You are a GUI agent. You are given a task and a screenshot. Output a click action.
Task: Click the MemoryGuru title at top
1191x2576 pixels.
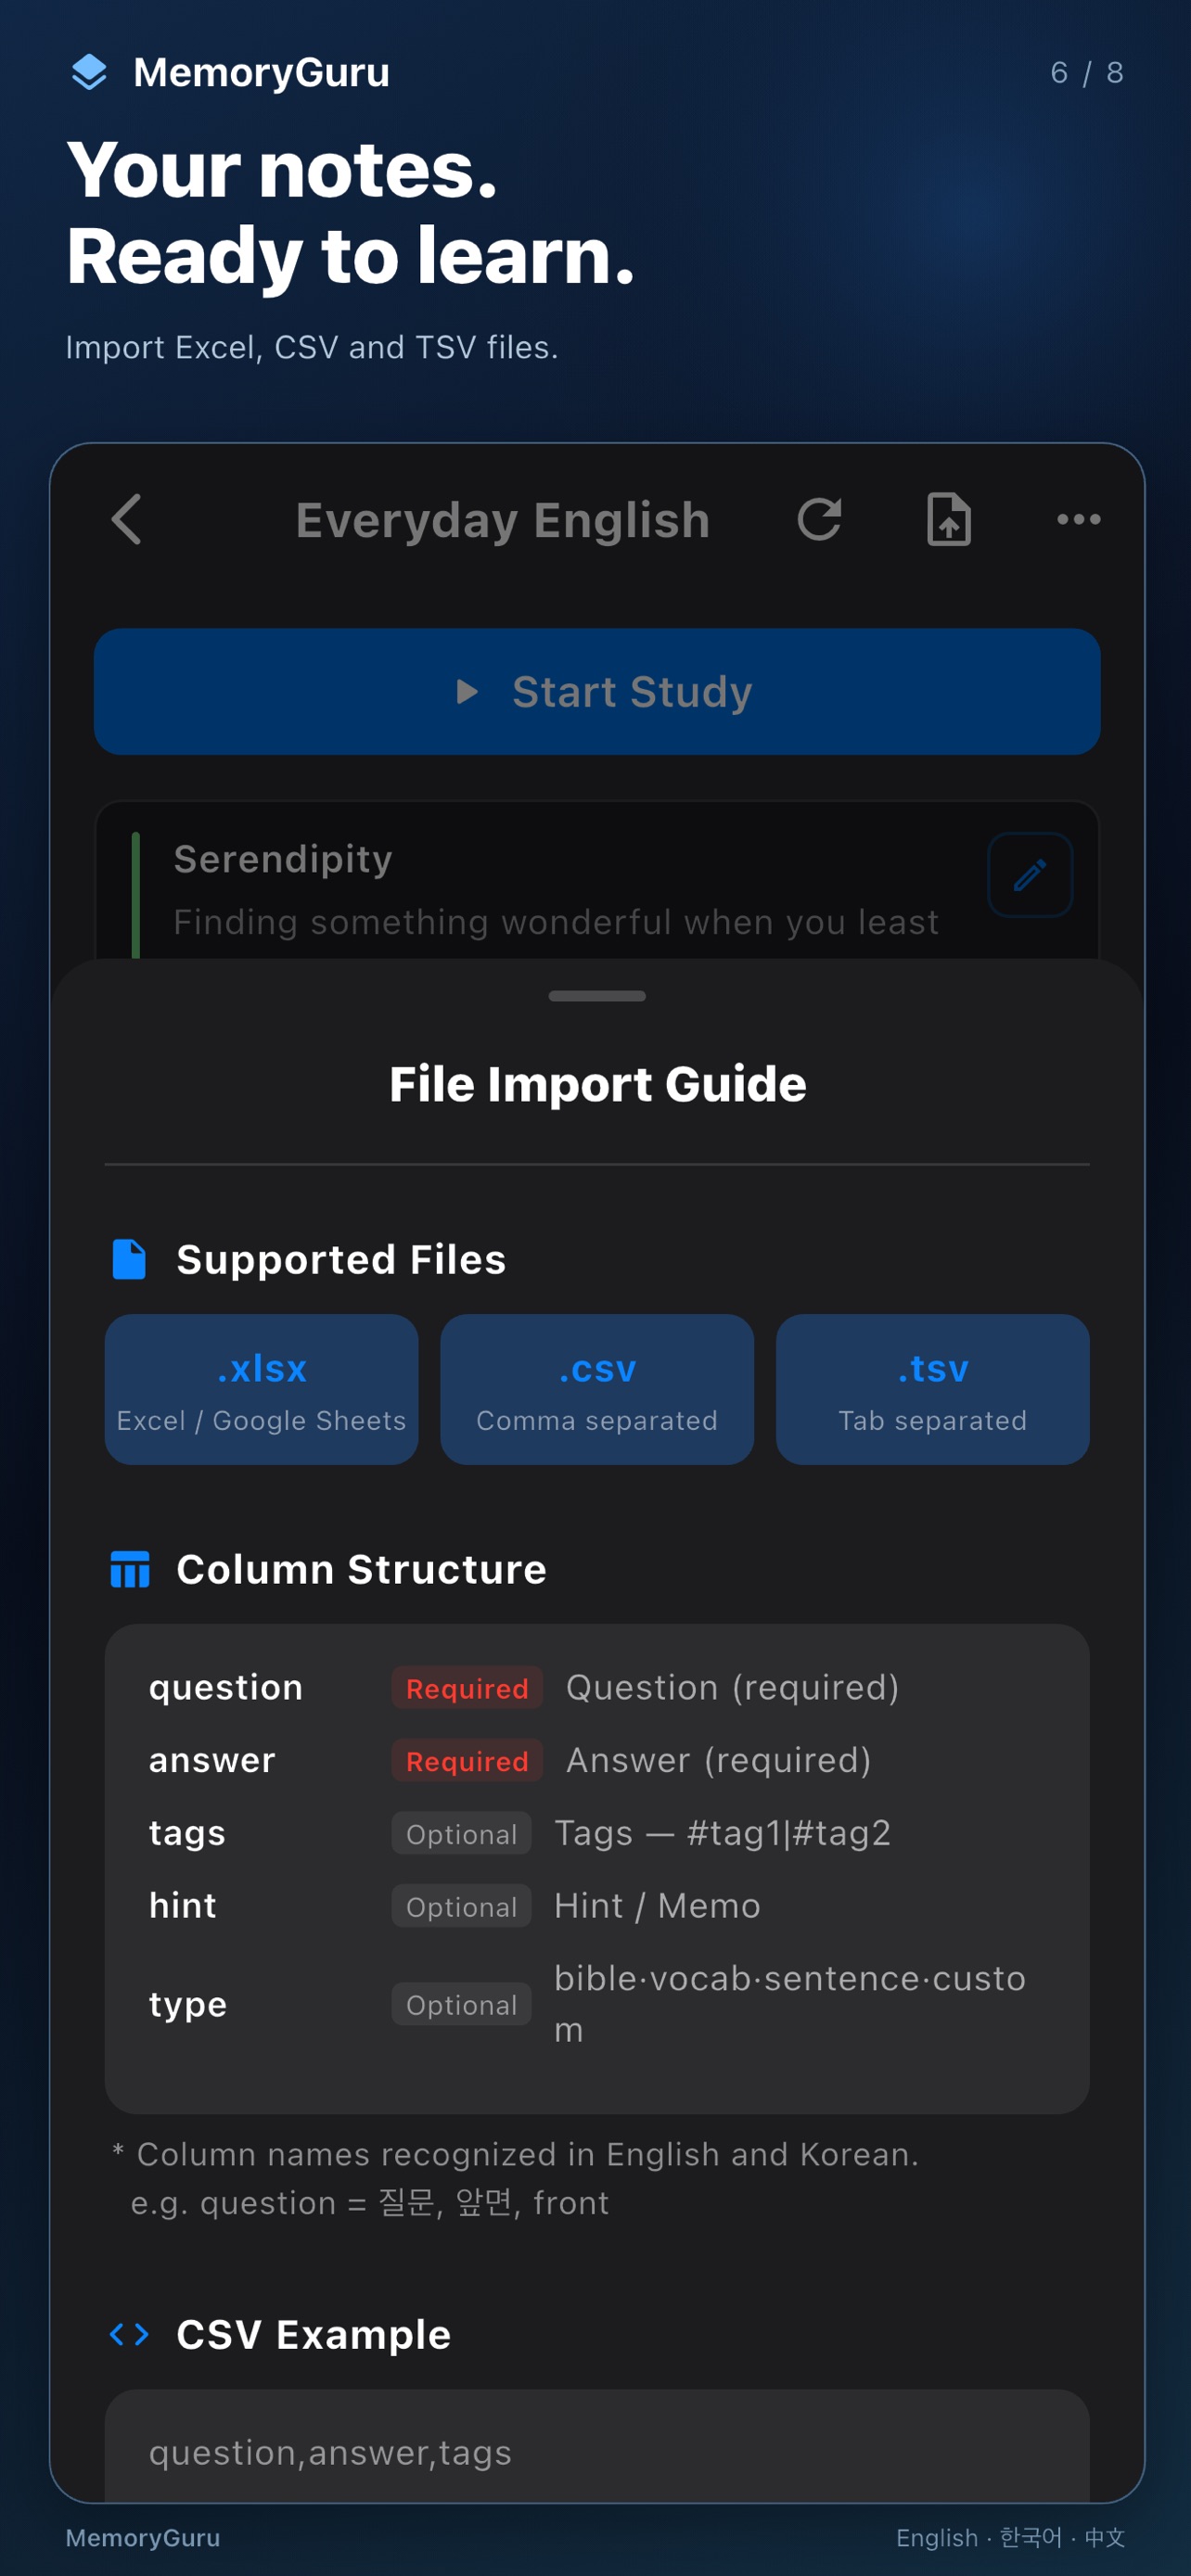[261, 72]
